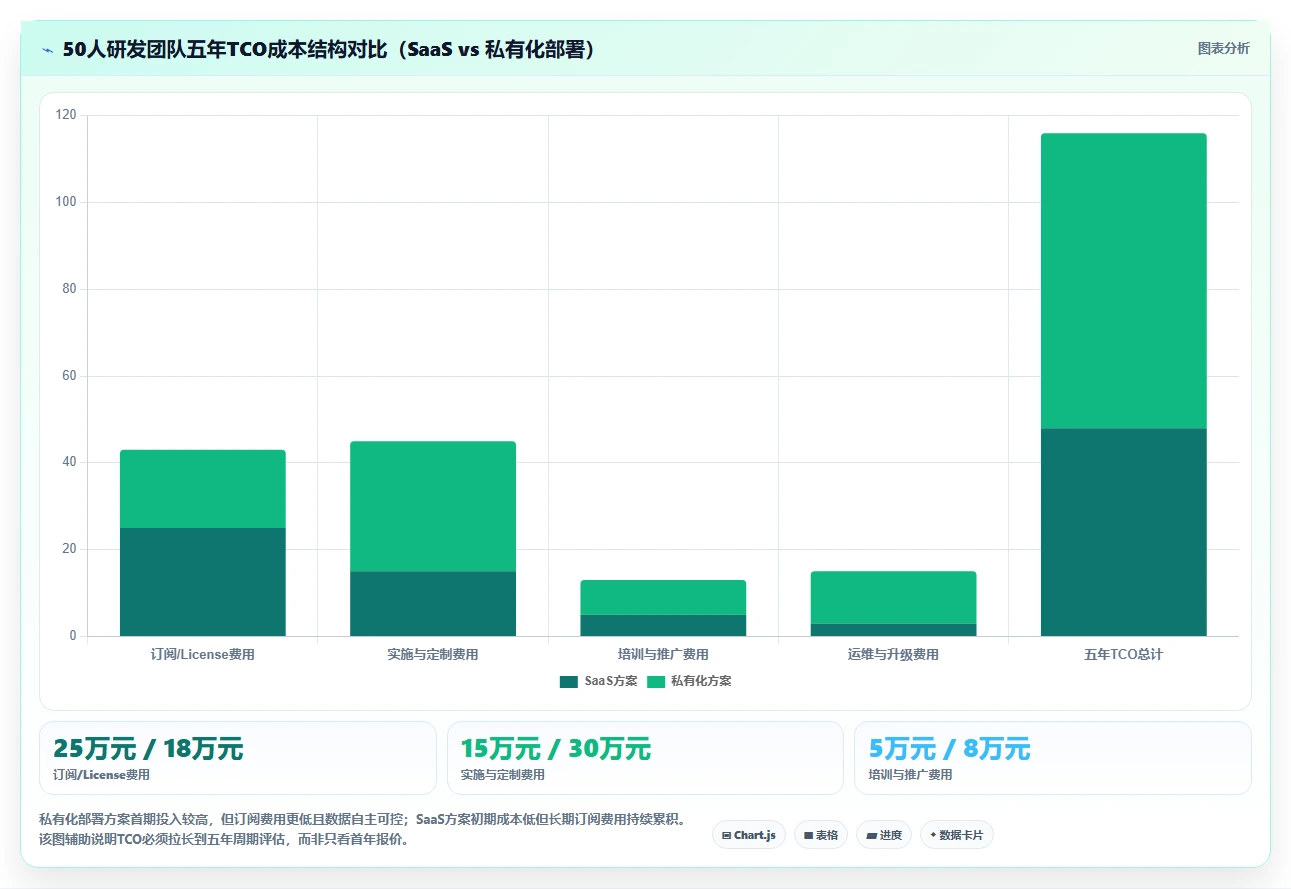Click the 培训与推广费用 caption in third card

tap(911, 775)
